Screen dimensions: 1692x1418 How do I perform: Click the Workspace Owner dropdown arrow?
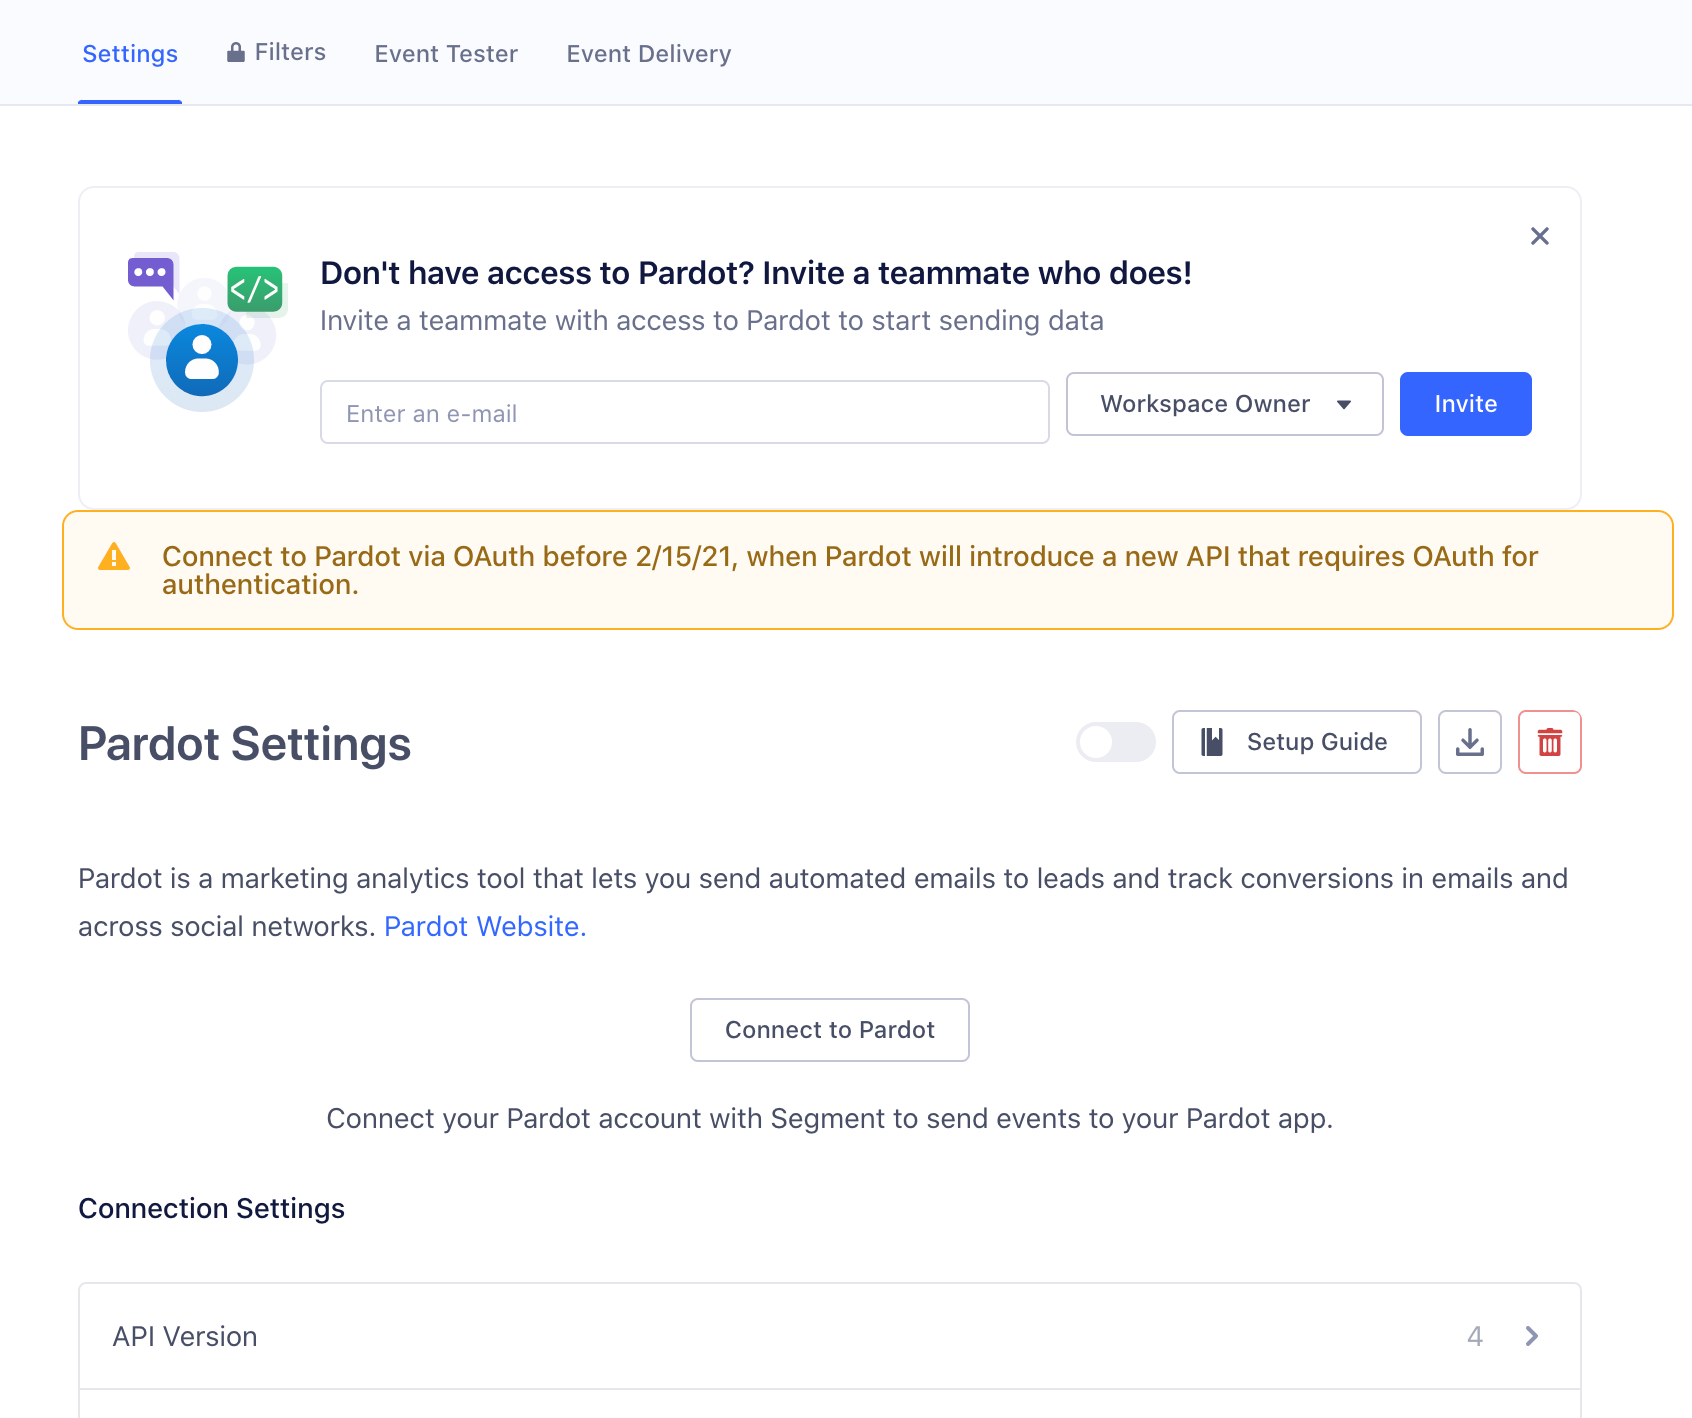coord(1345,404)
